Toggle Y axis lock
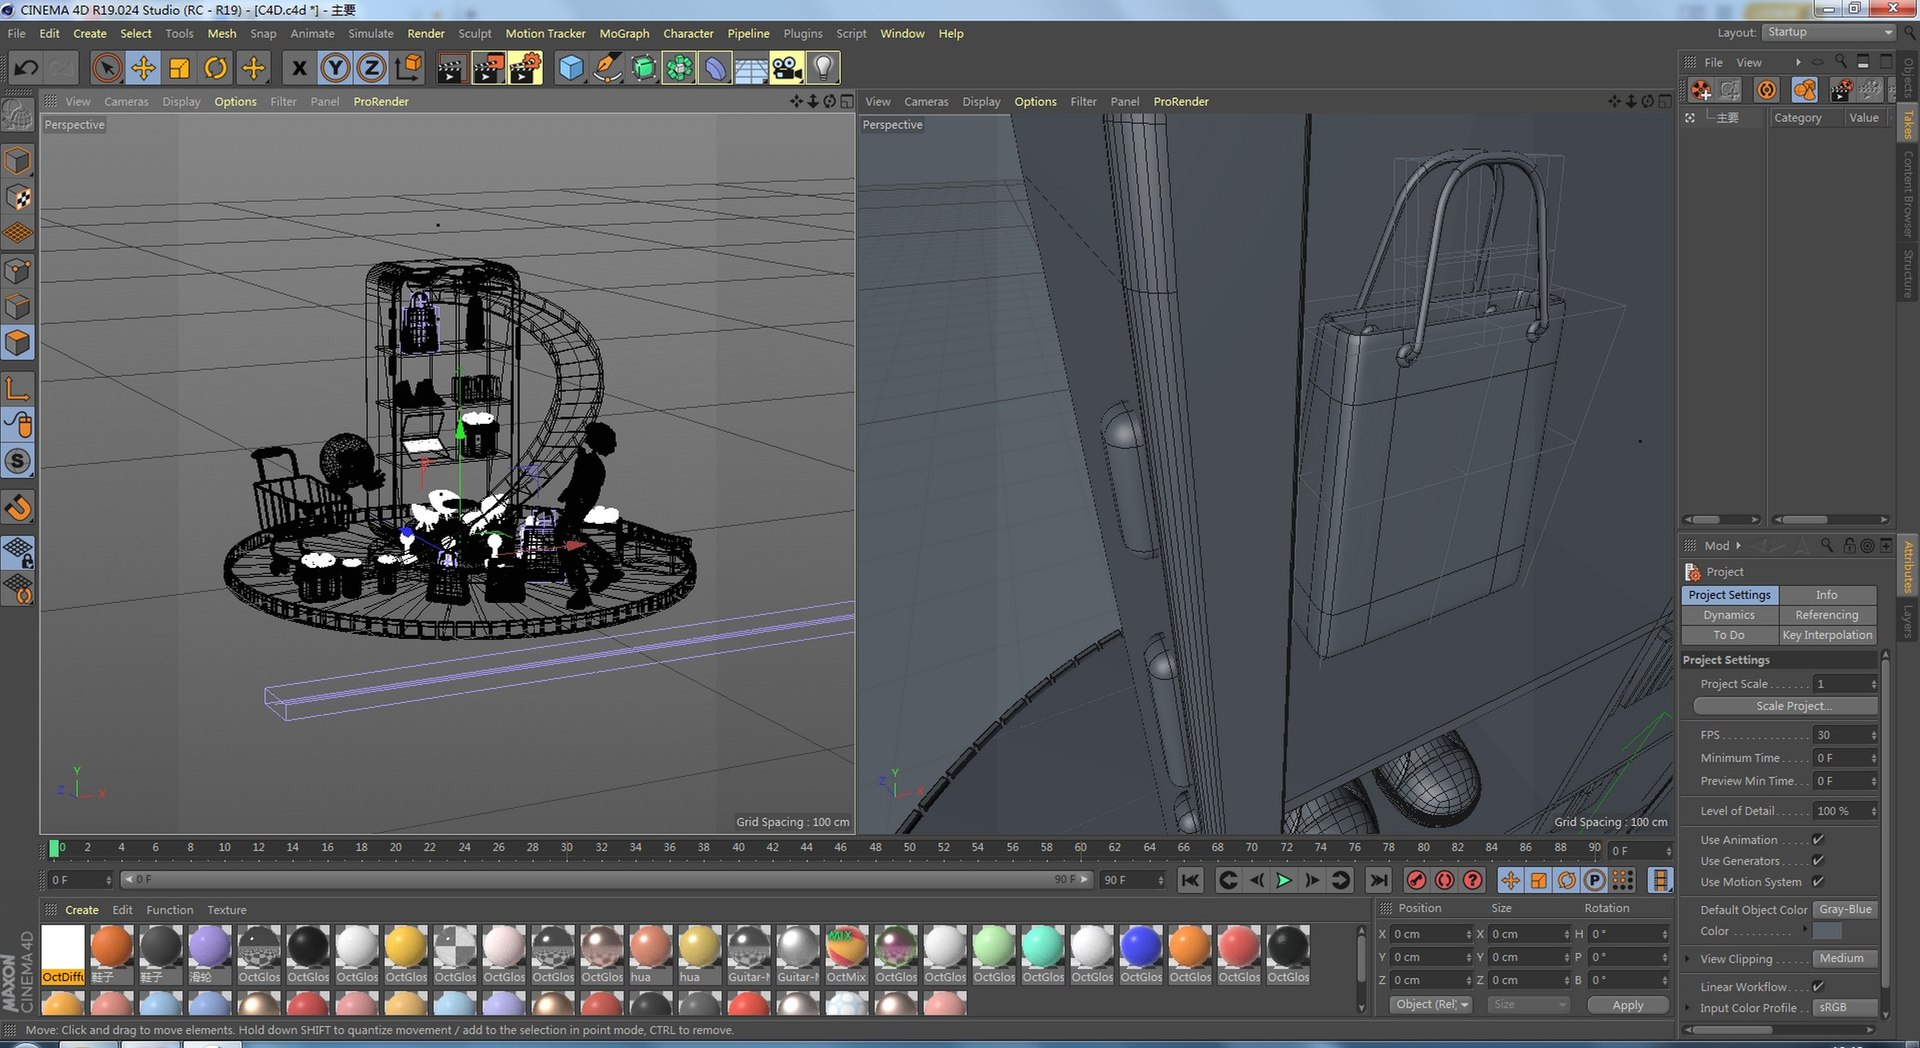 (335, 68)
